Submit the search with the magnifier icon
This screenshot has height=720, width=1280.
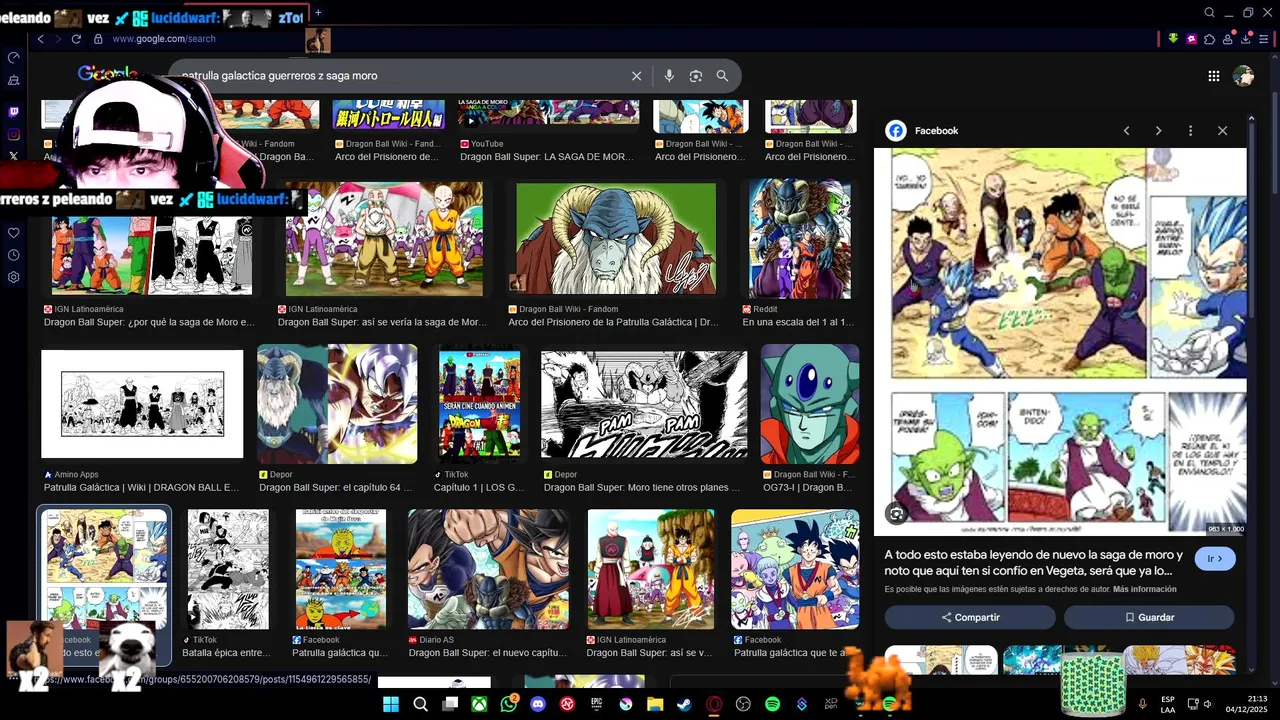click(722, 76)
